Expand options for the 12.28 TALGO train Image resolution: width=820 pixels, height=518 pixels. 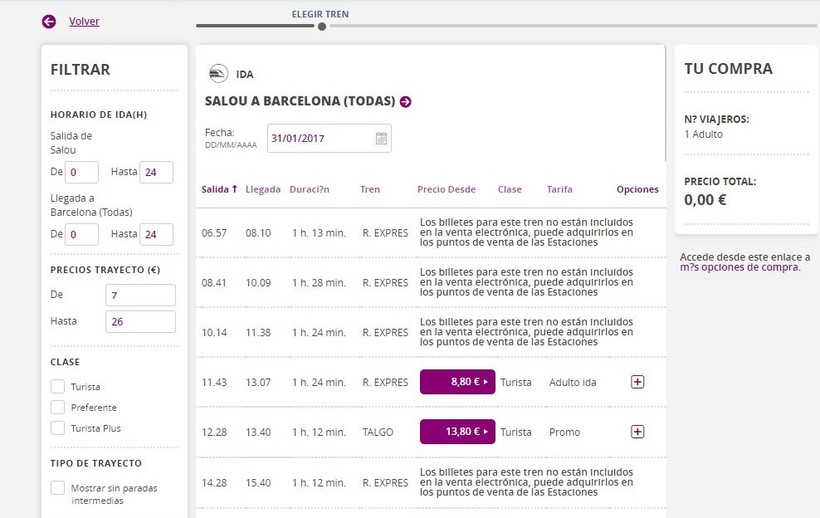coord(638,432)
